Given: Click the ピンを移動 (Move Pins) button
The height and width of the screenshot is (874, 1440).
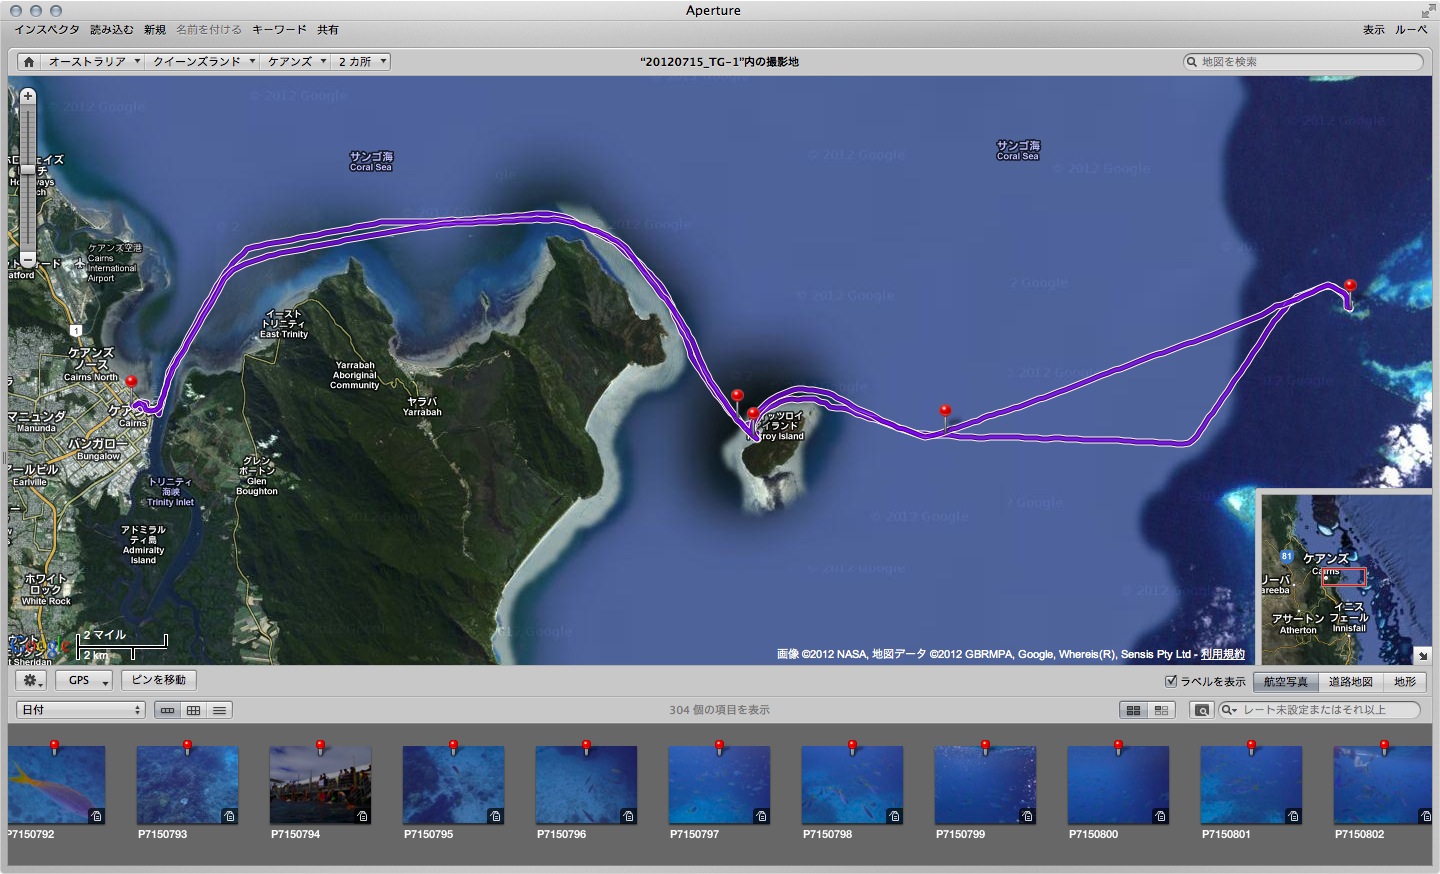Looking at the screenshot, I should click(159, 680).
